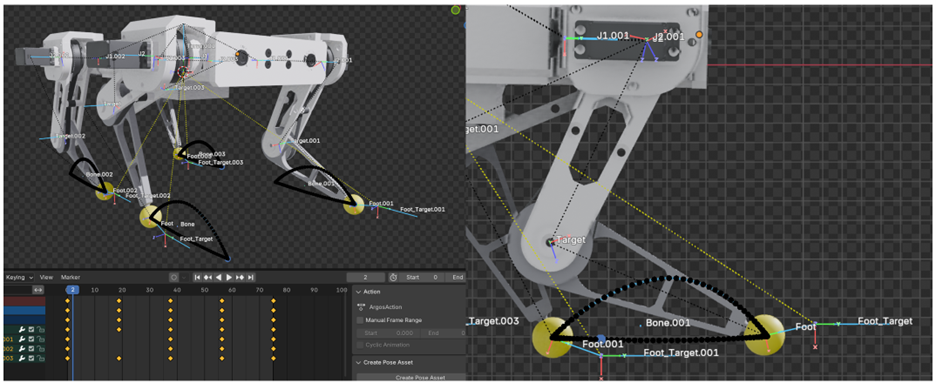Jump to the next keyframe
The image size is (936, 383).
(240, 277)
